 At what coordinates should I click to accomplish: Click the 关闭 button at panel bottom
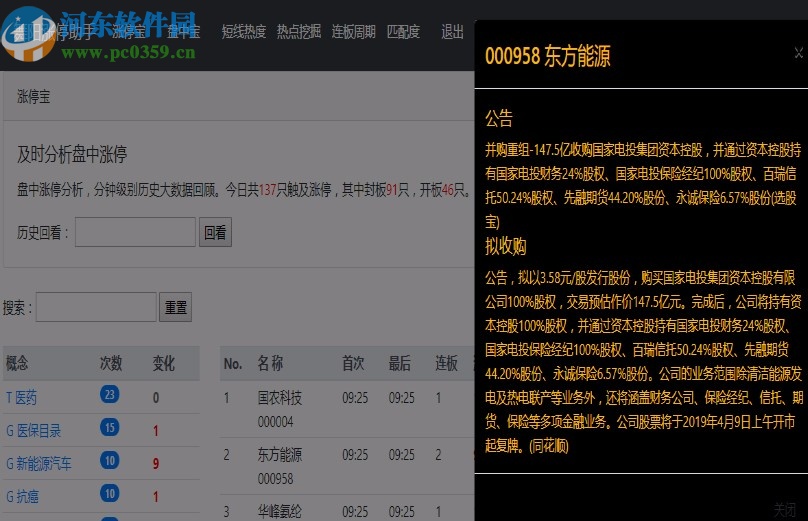point(785,510)
